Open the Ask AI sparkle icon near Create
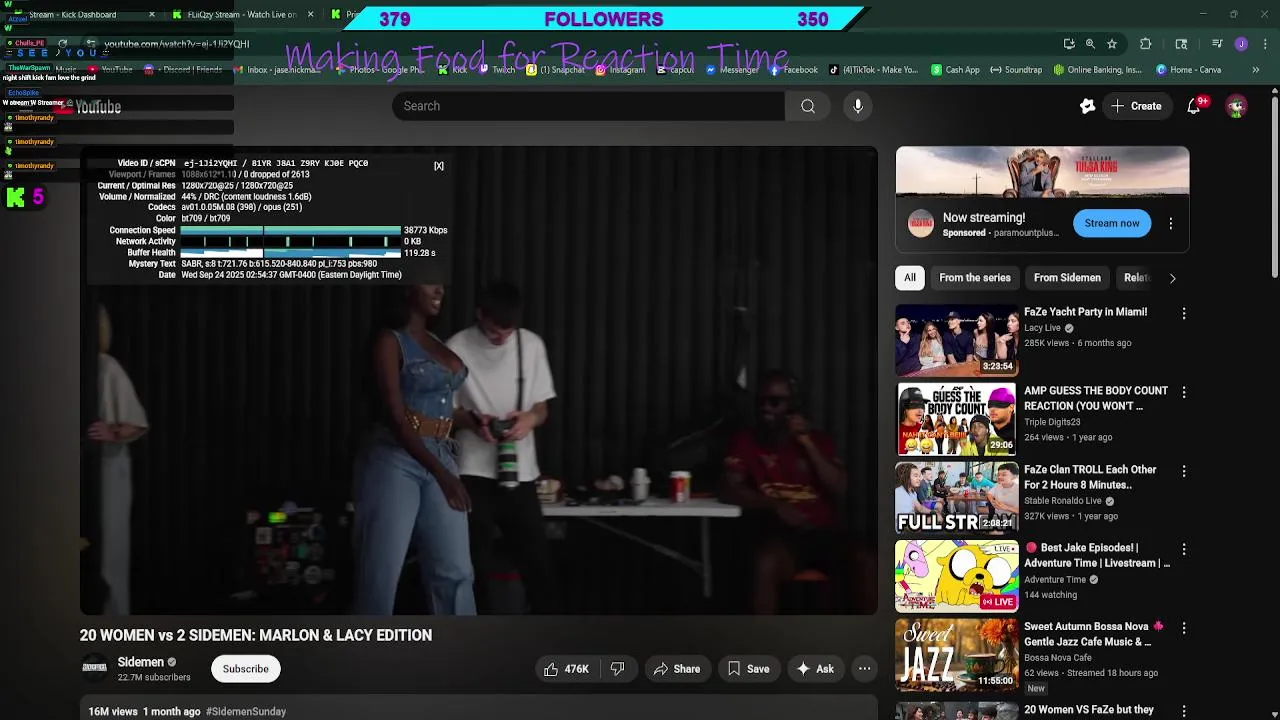The width and height of the screenshot is (1280, 720). click(1087, 106)
